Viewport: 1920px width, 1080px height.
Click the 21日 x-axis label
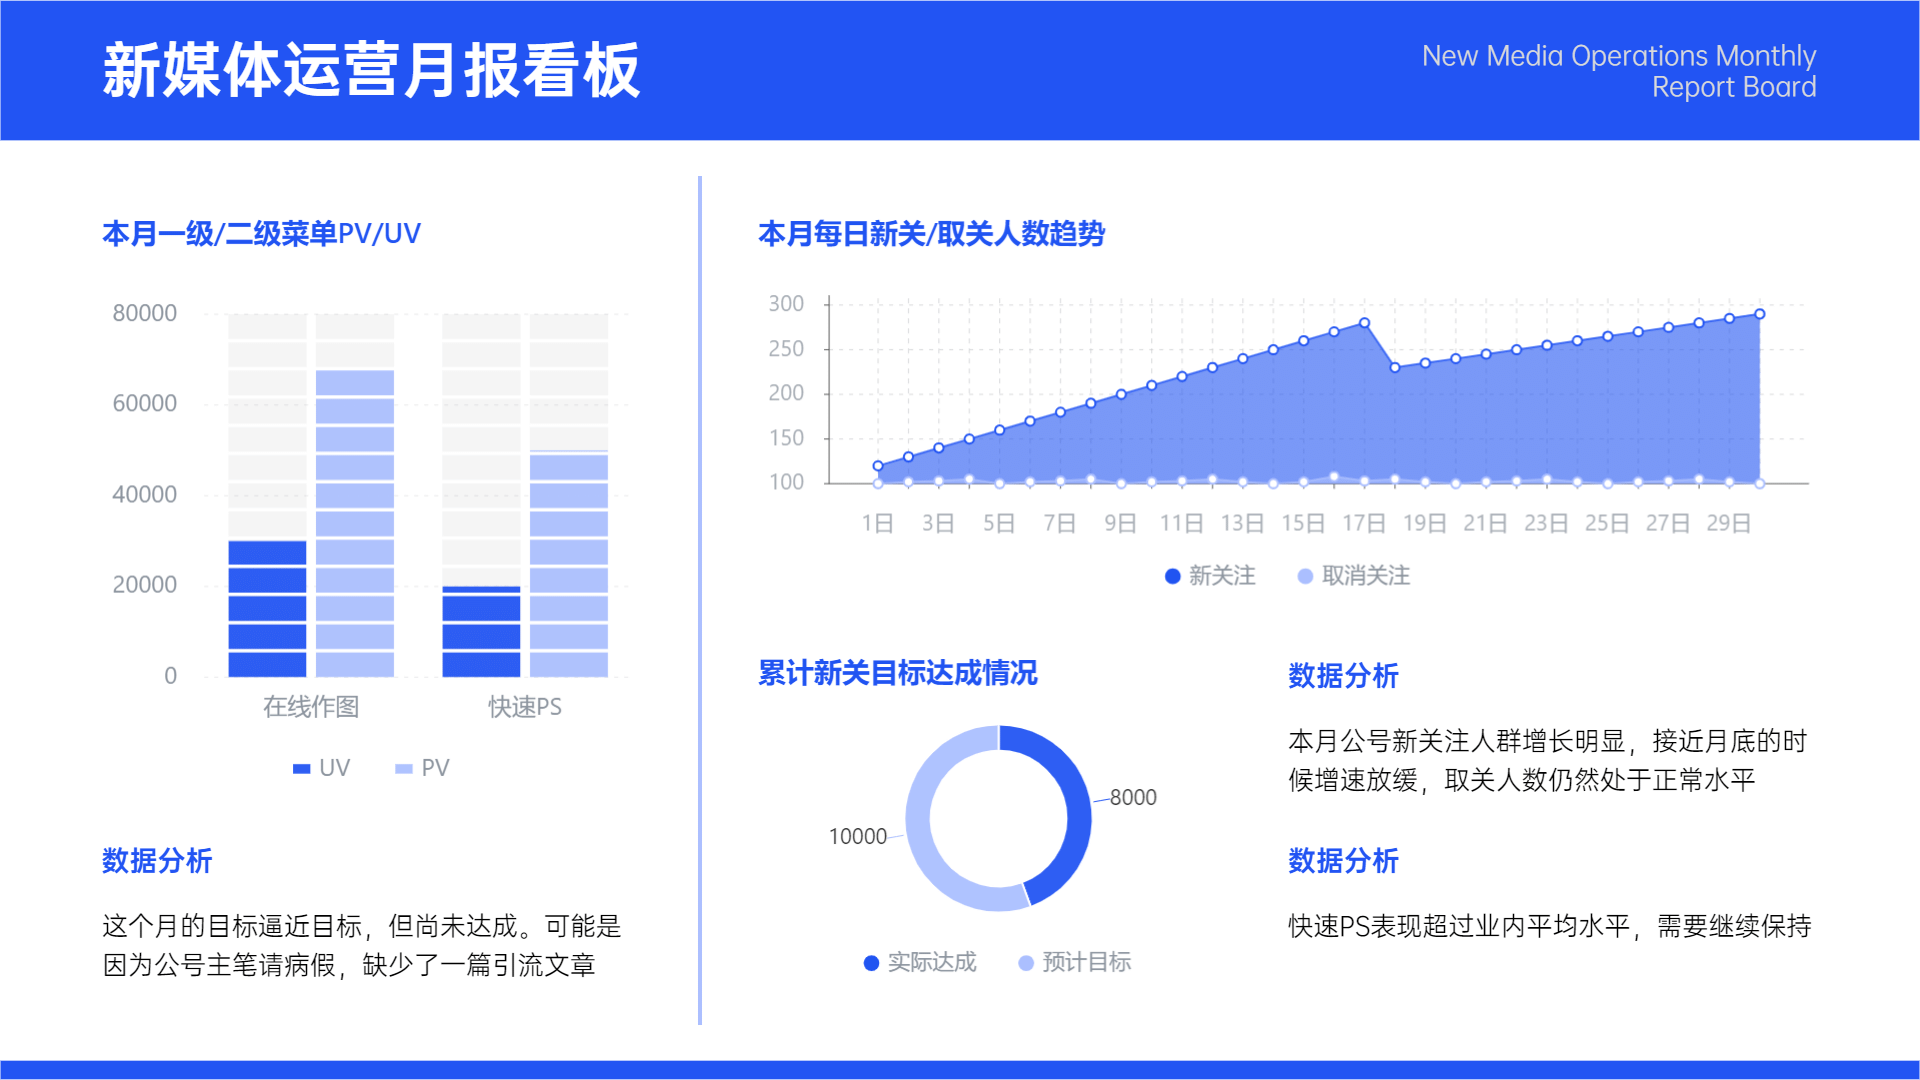point(1485,524)
